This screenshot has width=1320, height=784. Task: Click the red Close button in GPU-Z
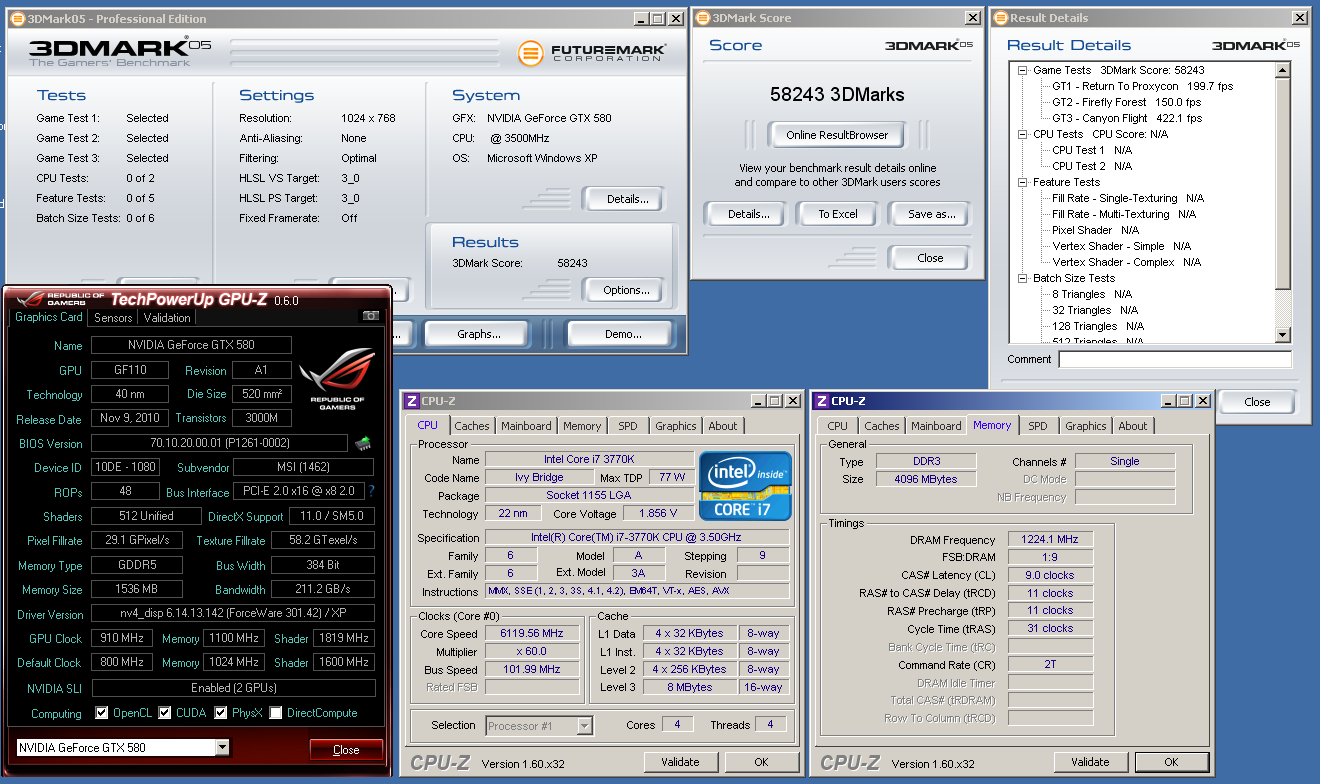[x=346, y=750]
